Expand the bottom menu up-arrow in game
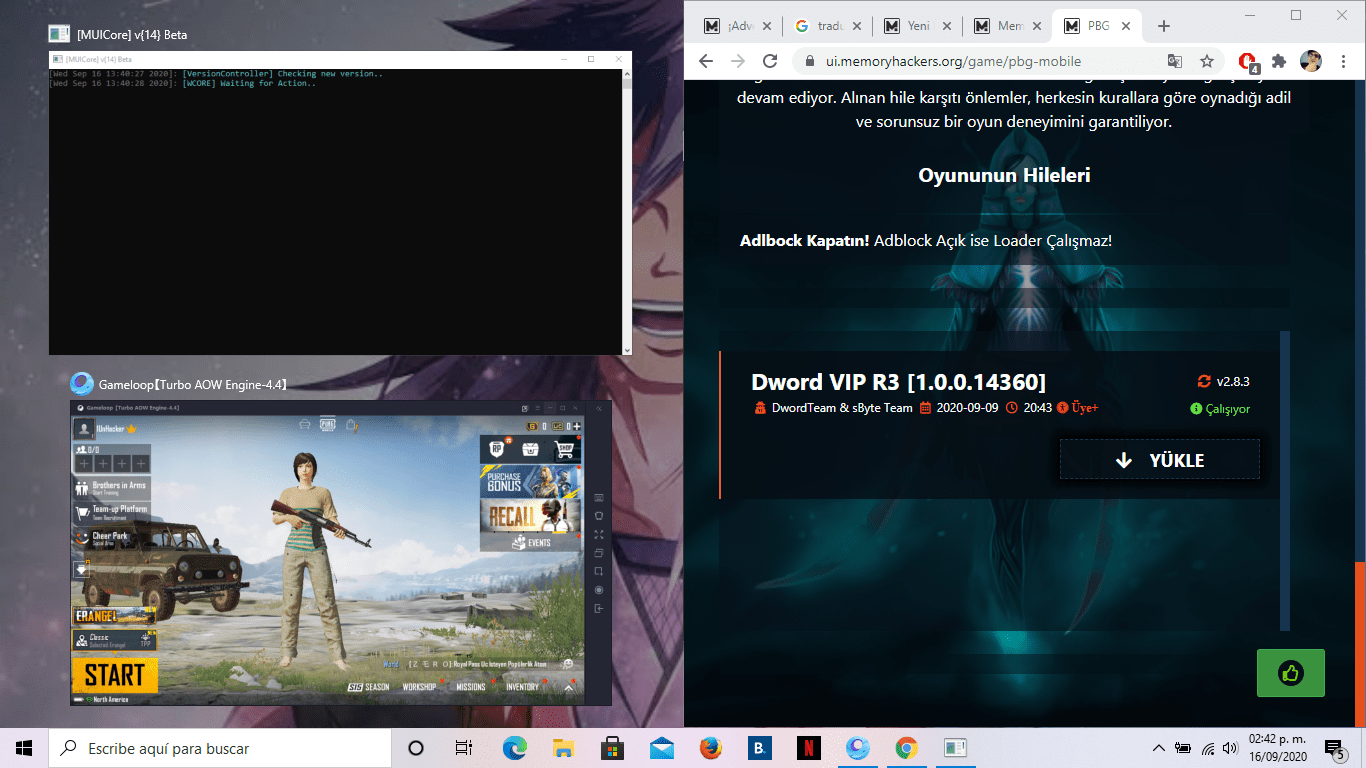The width and height of the screenshot is (1366, 768). [569, 687]
